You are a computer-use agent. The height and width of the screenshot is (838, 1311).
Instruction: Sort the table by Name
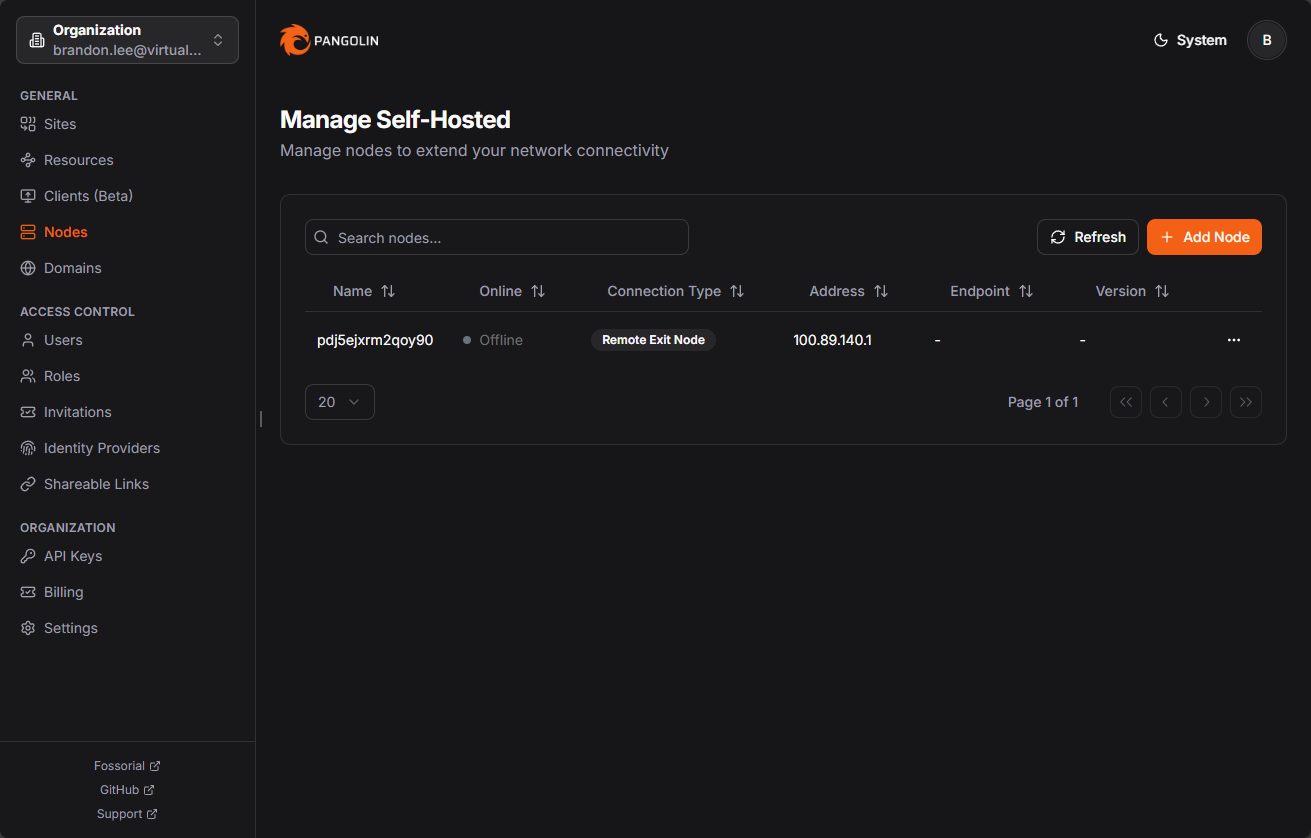click(x=364, y=291)
